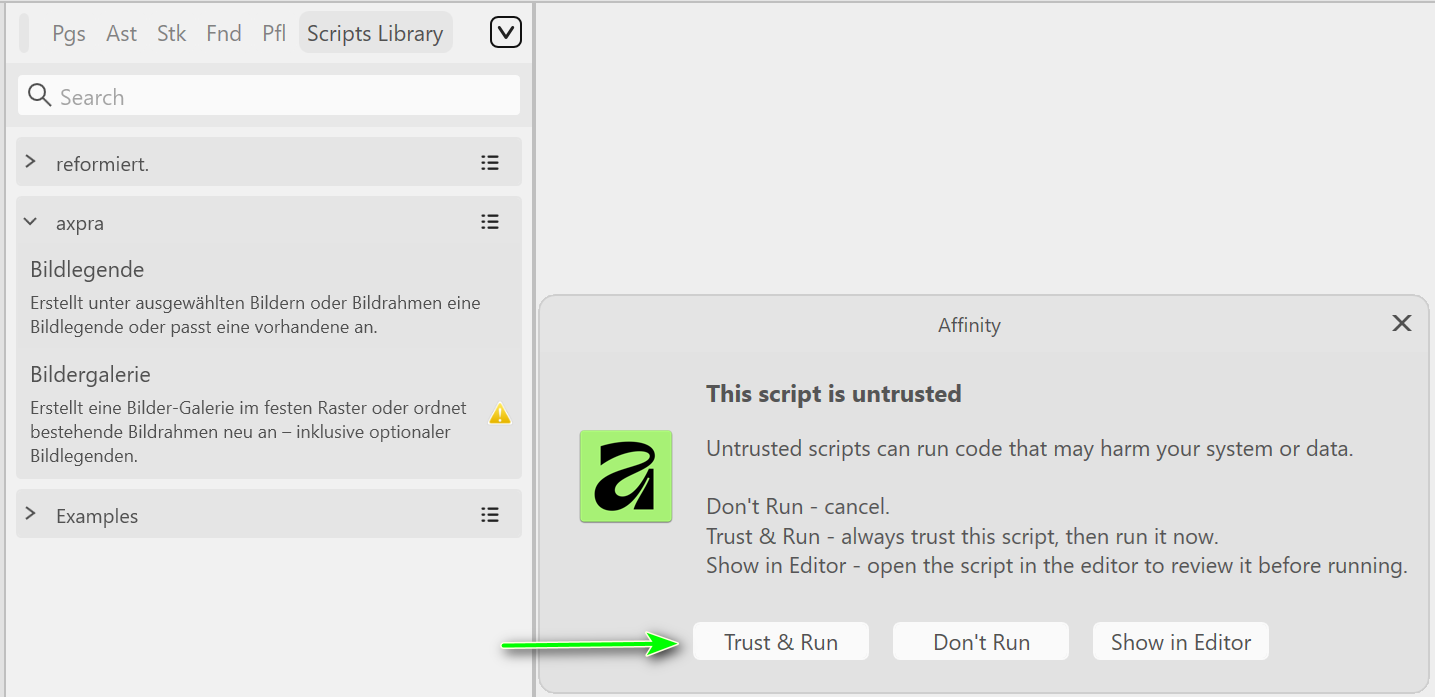Switch to the Ast tab
This screenshot has height=697, width=1435.
(x=122, y=33)
